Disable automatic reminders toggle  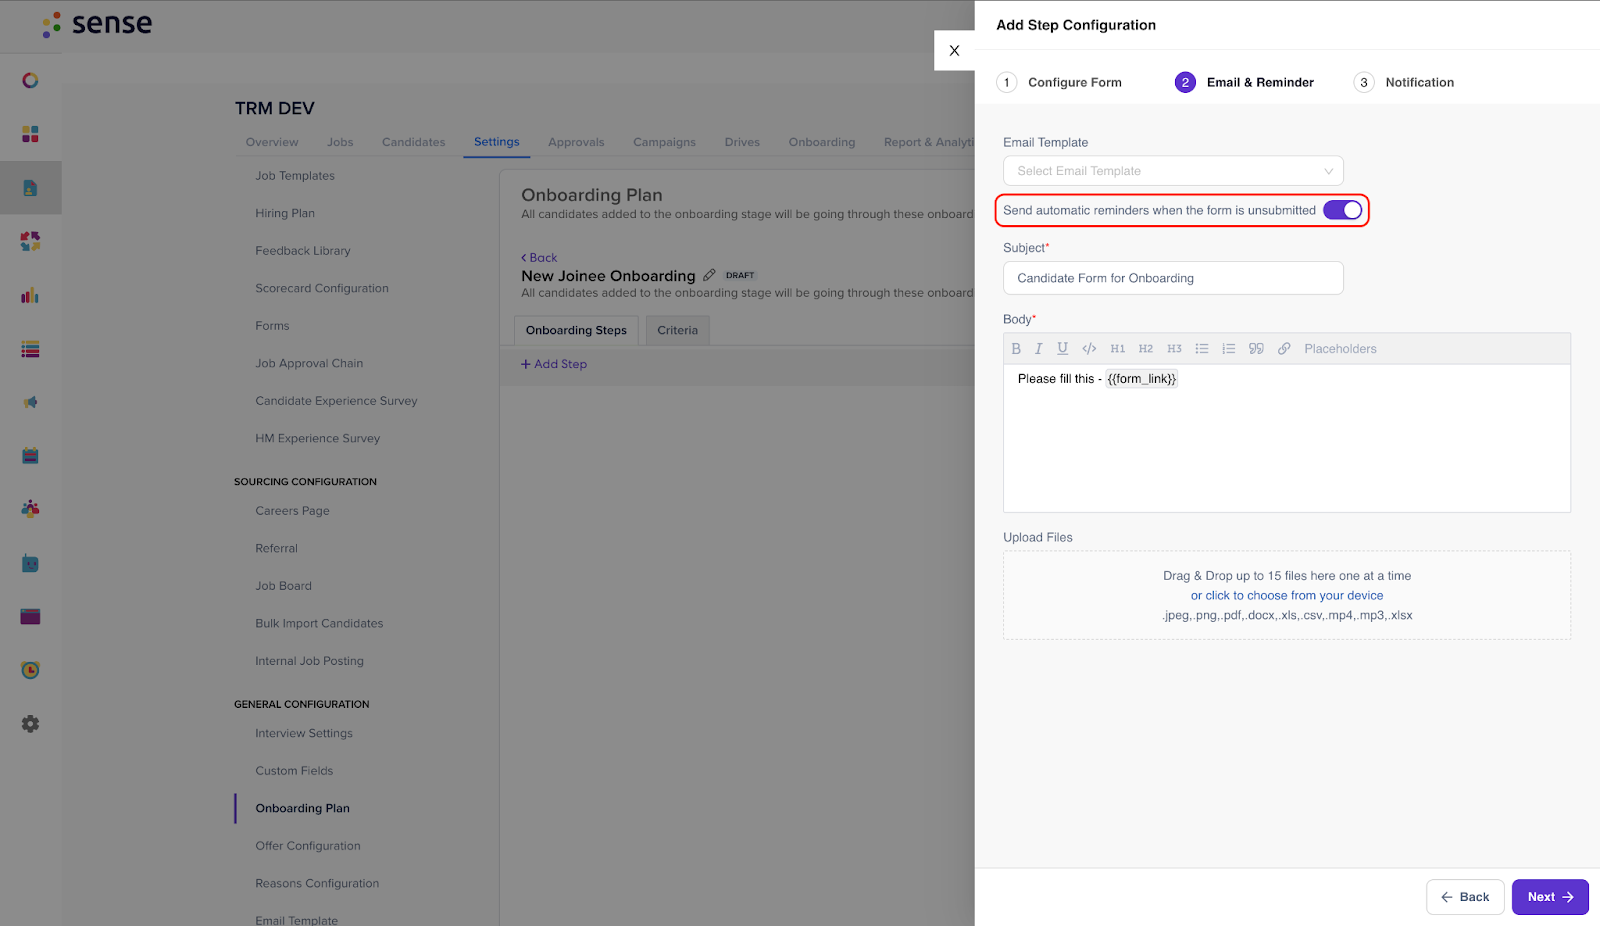(x=1342, y=210)
